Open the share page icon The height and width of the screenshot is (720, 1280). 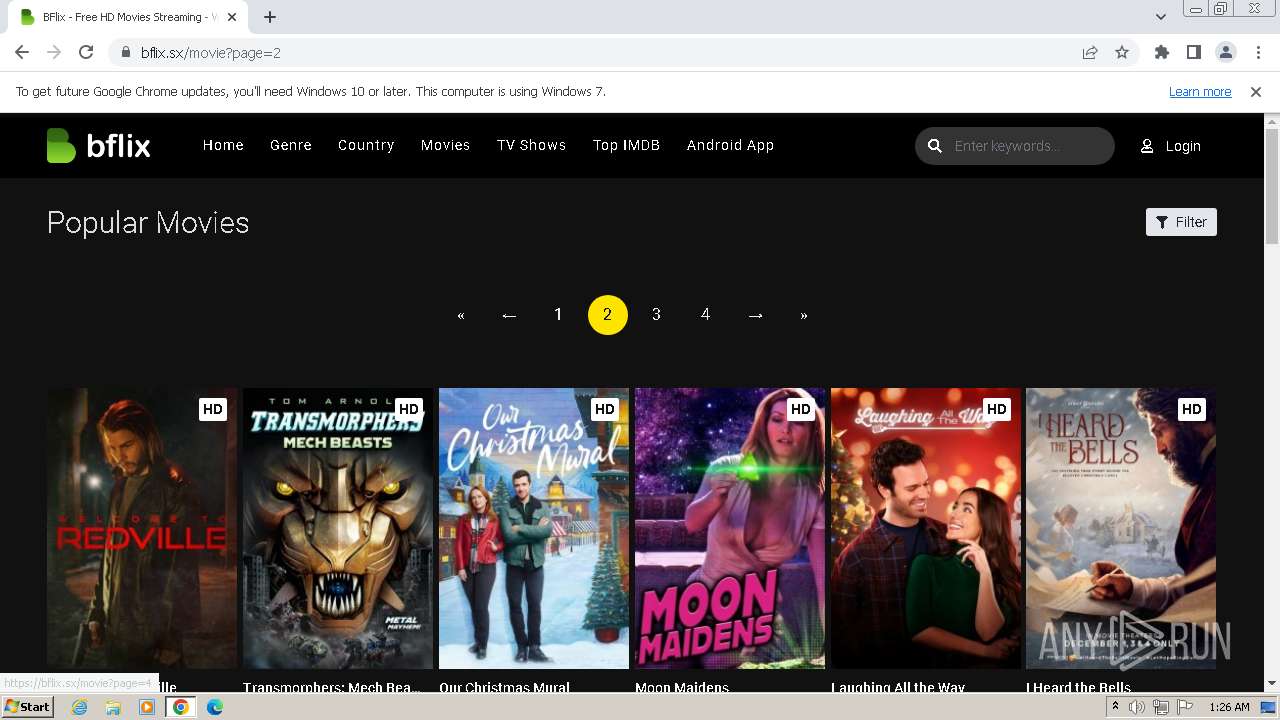[1090, 53]
